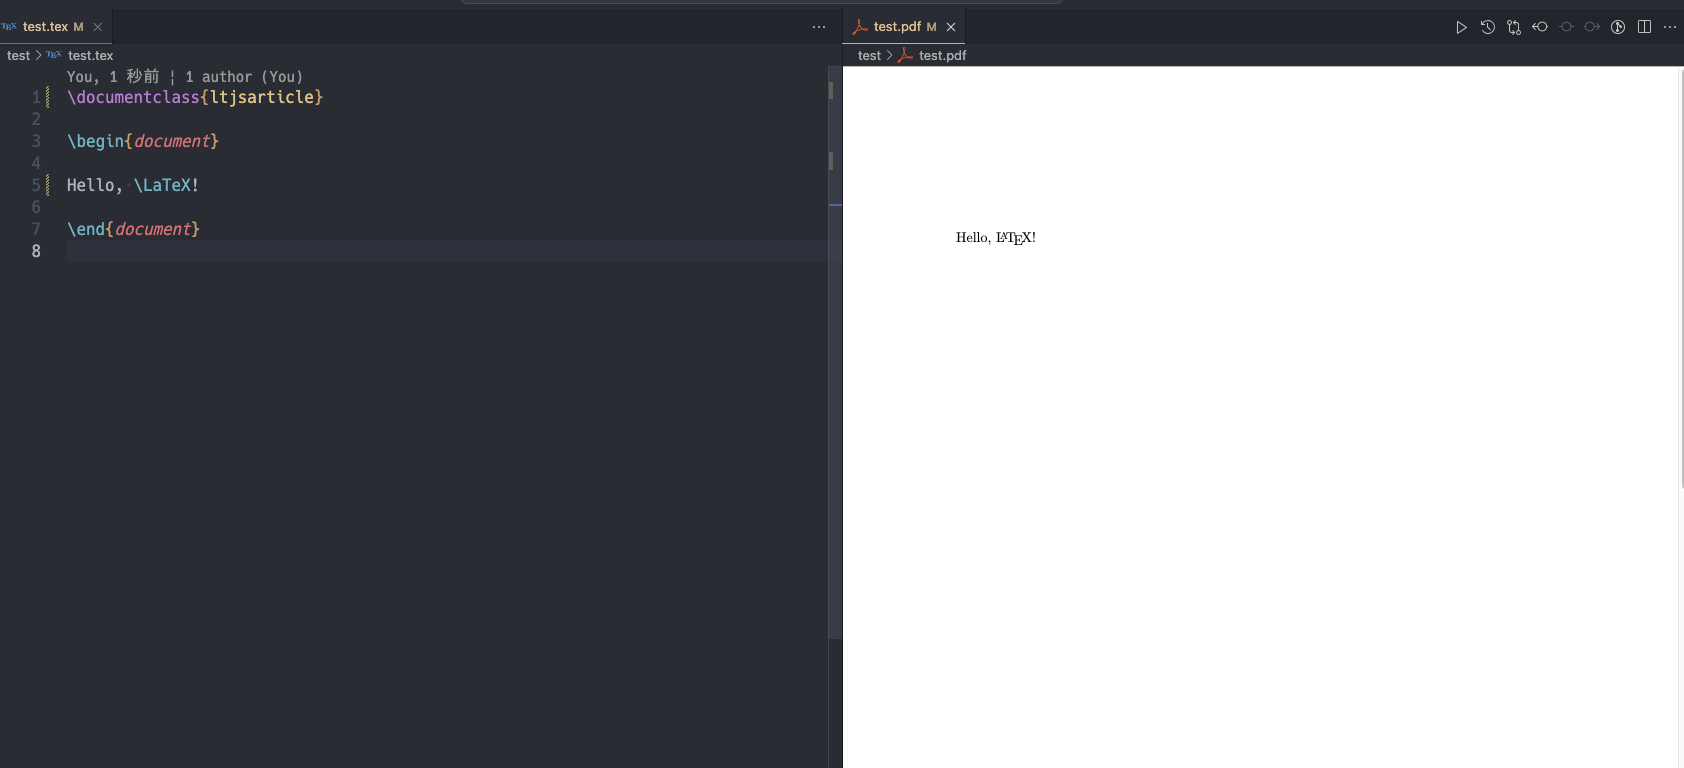
Task: Open more actions for test.tex editor group
Action: pos(819,27)
